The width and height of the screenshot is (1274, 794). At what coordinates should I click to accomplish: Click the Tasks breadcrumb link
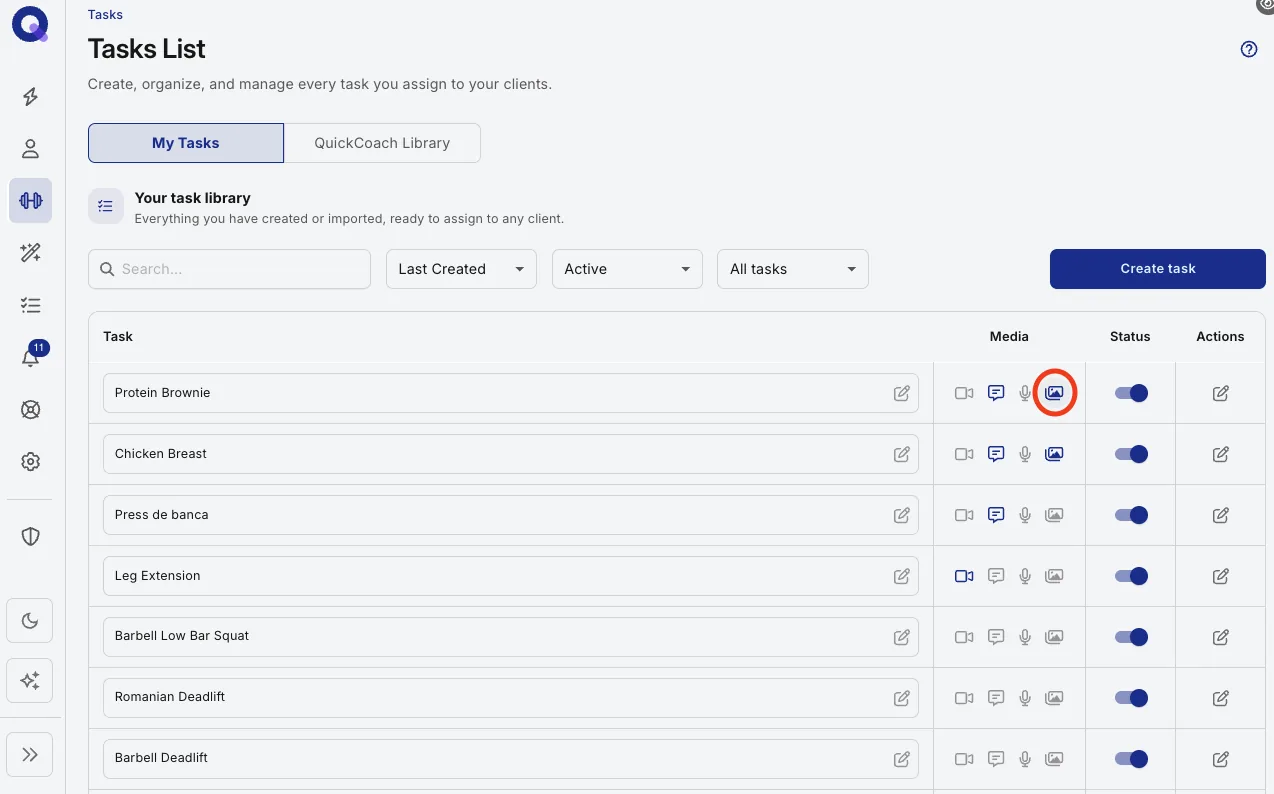pos(105,14)
